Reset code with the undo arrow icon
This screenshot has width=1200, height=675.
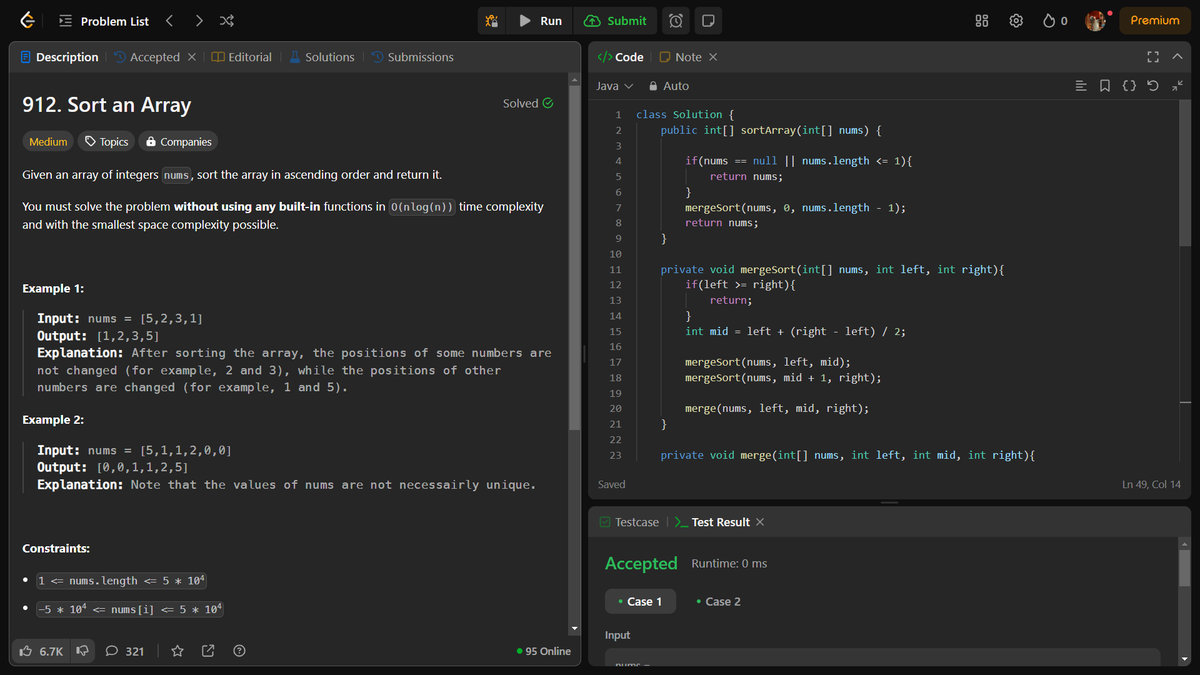[1153, 86]
